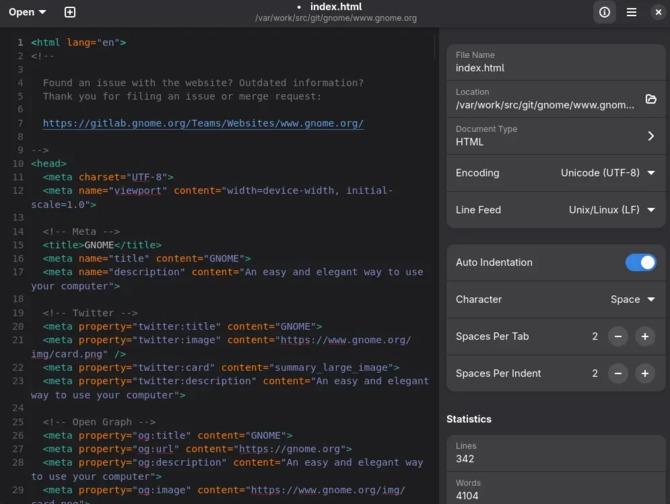Screen dimensions: 670x504
Task: Toggle the Auto Indentation switch
Action: point(640,262)
